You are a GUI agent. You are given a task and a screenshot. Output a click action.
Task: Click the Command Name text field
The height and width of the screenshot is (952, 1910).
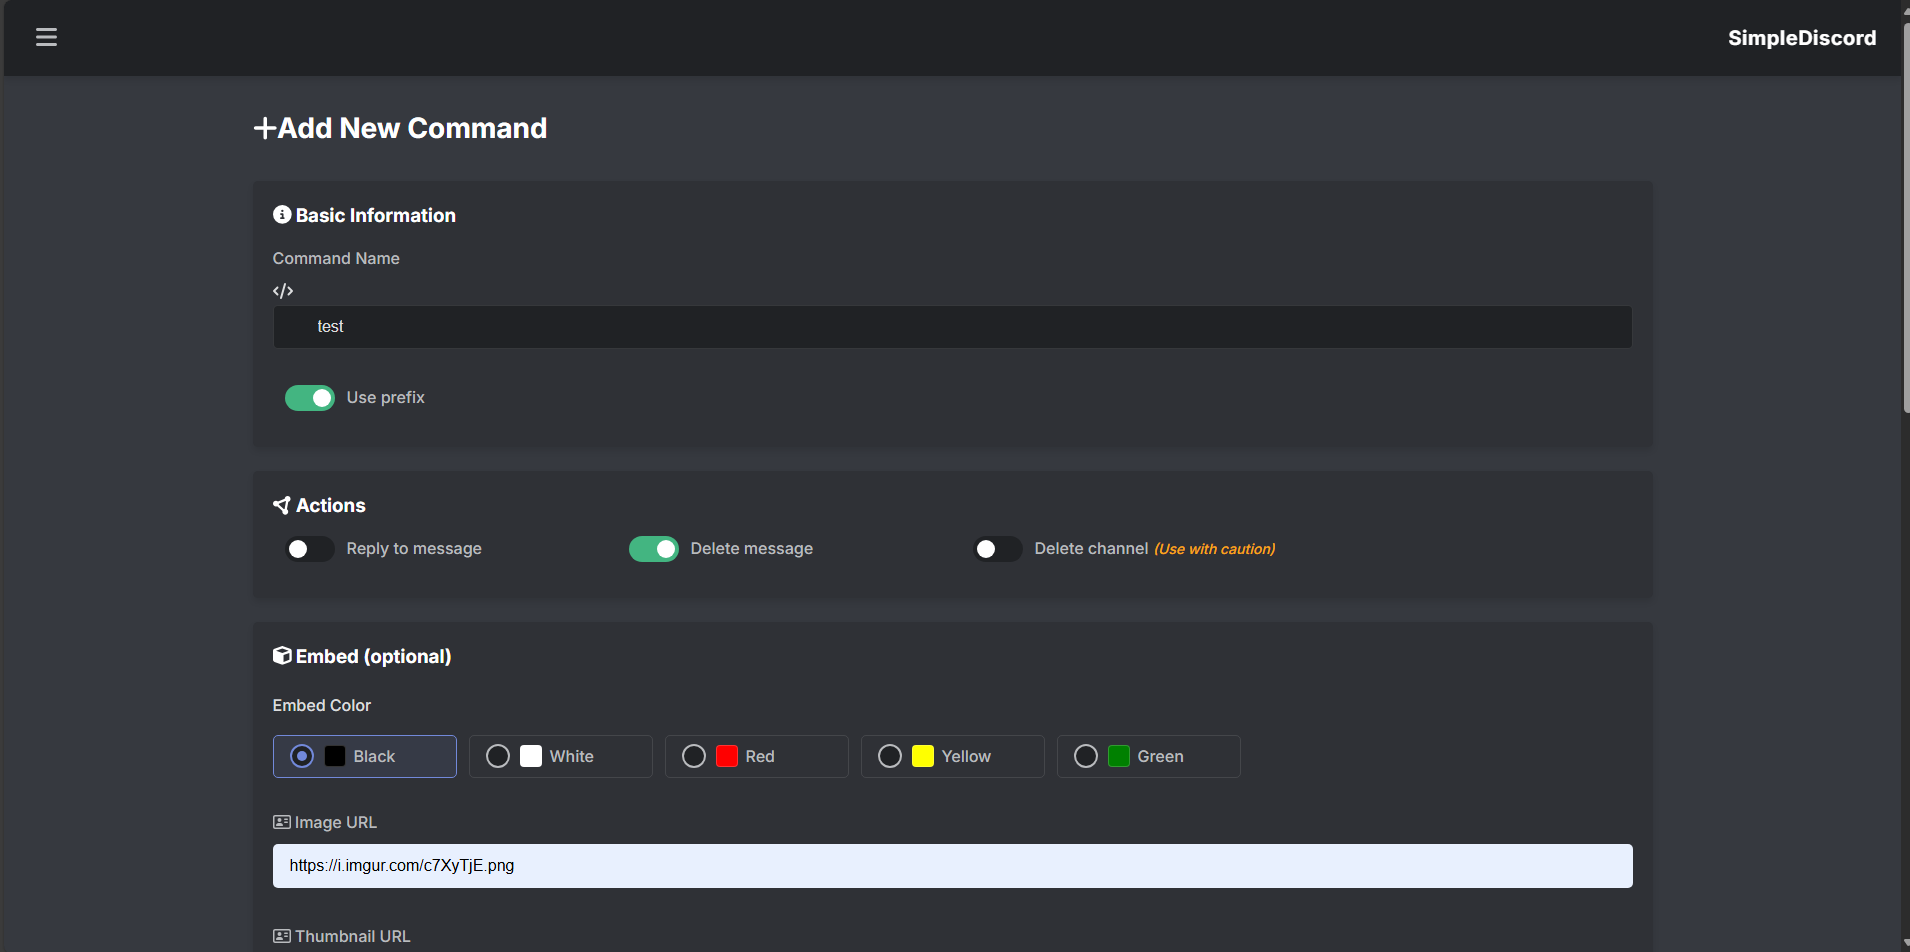[952, 327]
